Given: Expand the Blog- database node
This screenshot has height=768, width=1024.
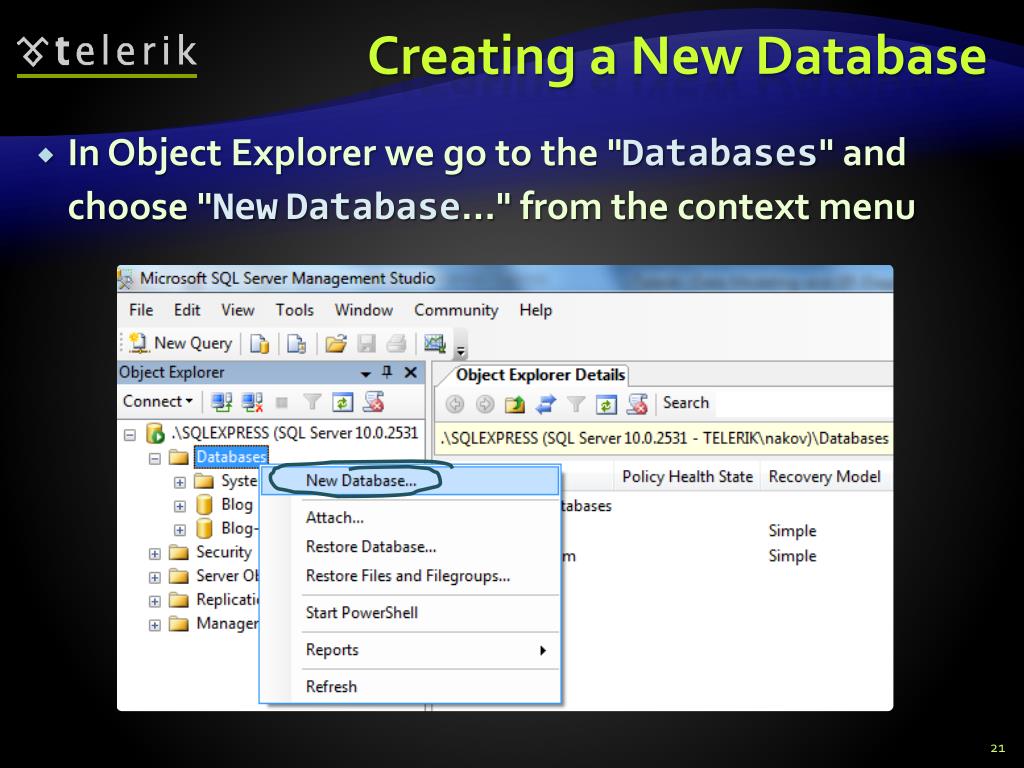Looking at the screenshot, I should click(x=180, y=530).
